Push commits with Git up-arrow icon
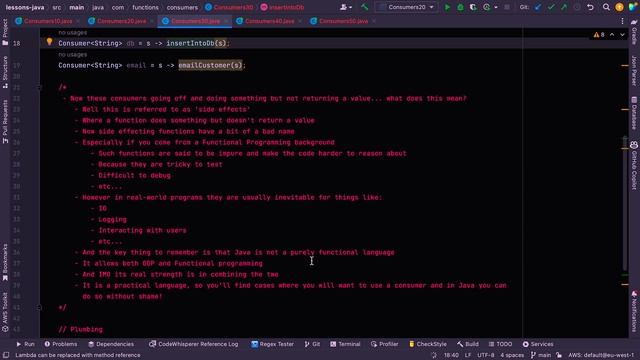640x360 pixels. [564, 7]
